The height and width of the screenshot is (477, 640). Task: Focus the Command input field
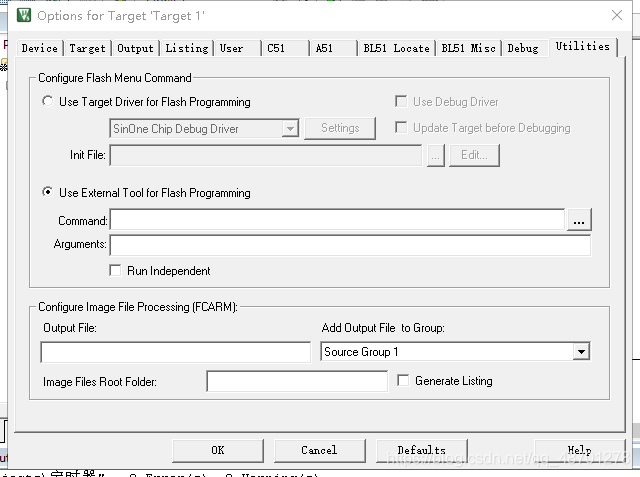point(338,220)
